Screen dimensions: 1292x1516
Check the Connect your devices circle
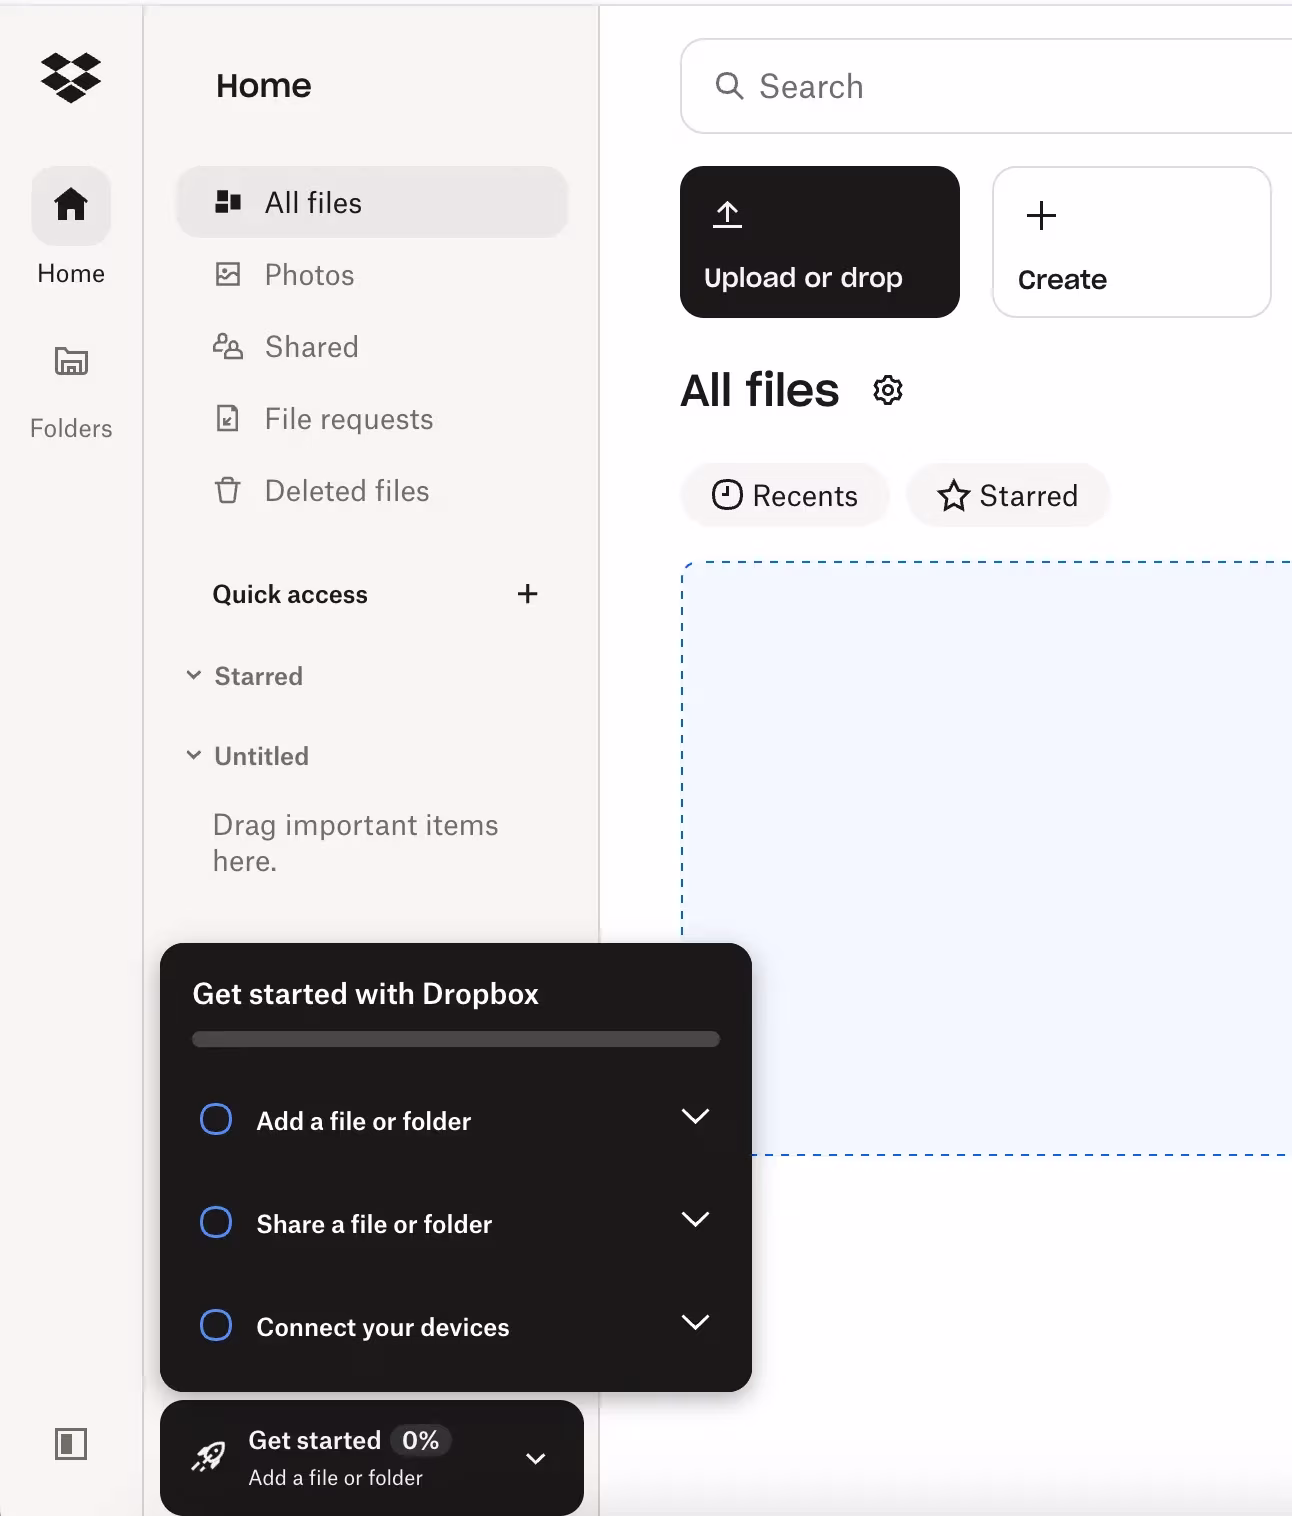pos(215,1325)
